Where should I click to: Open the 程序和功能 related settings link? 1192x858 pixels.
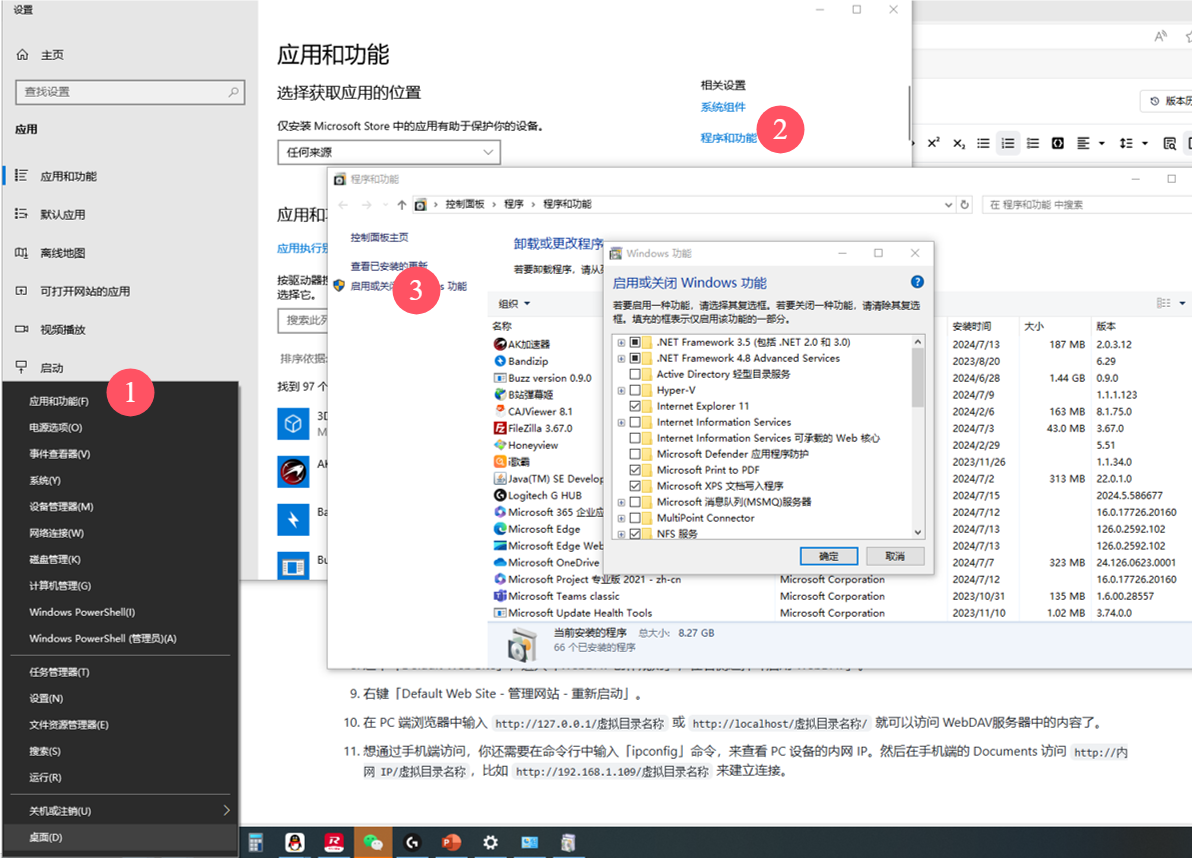(x=728, y=138)
